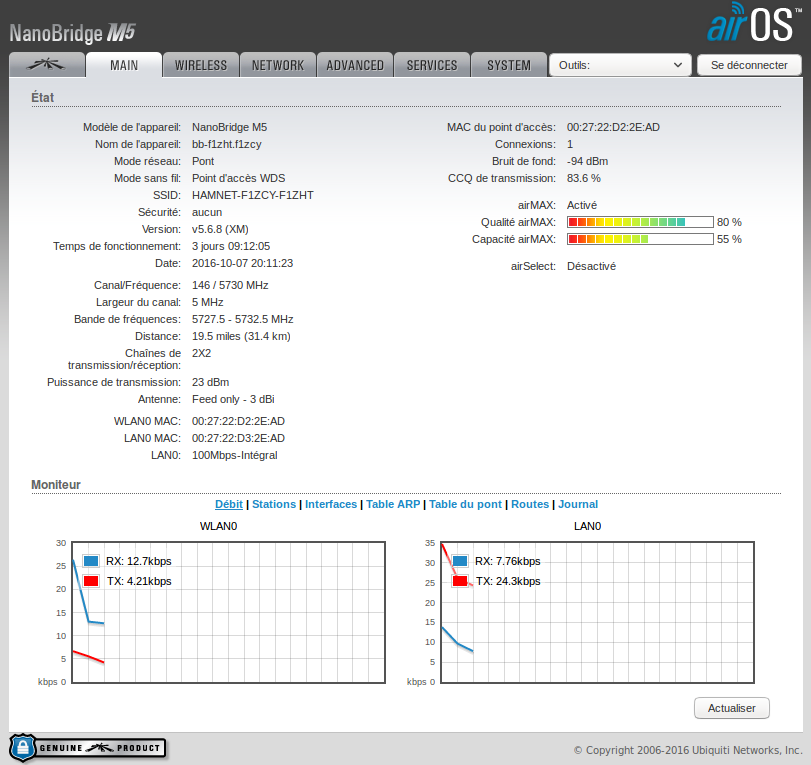
Task: Click WLAN0 TX red legend swatch
Action: [91, 581]
